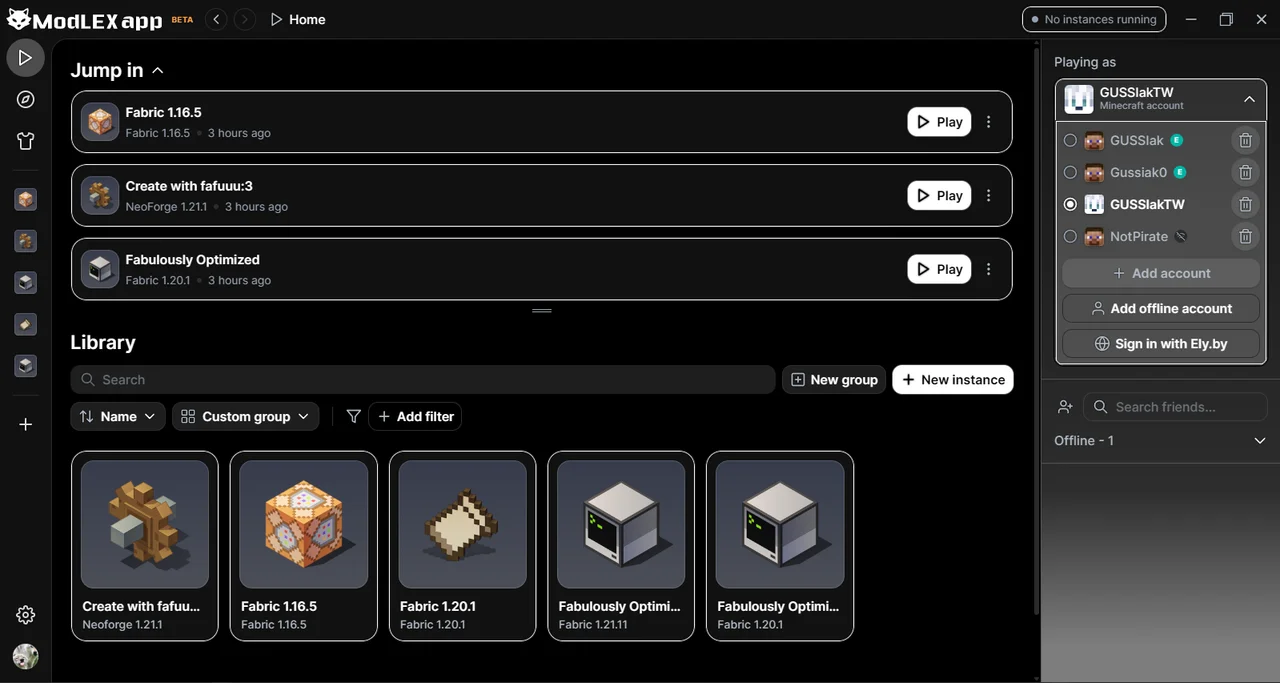Click the New instance button
The height and width of the screenshot is (683, 1280).
pyautogui.click(x=953, y=380)
